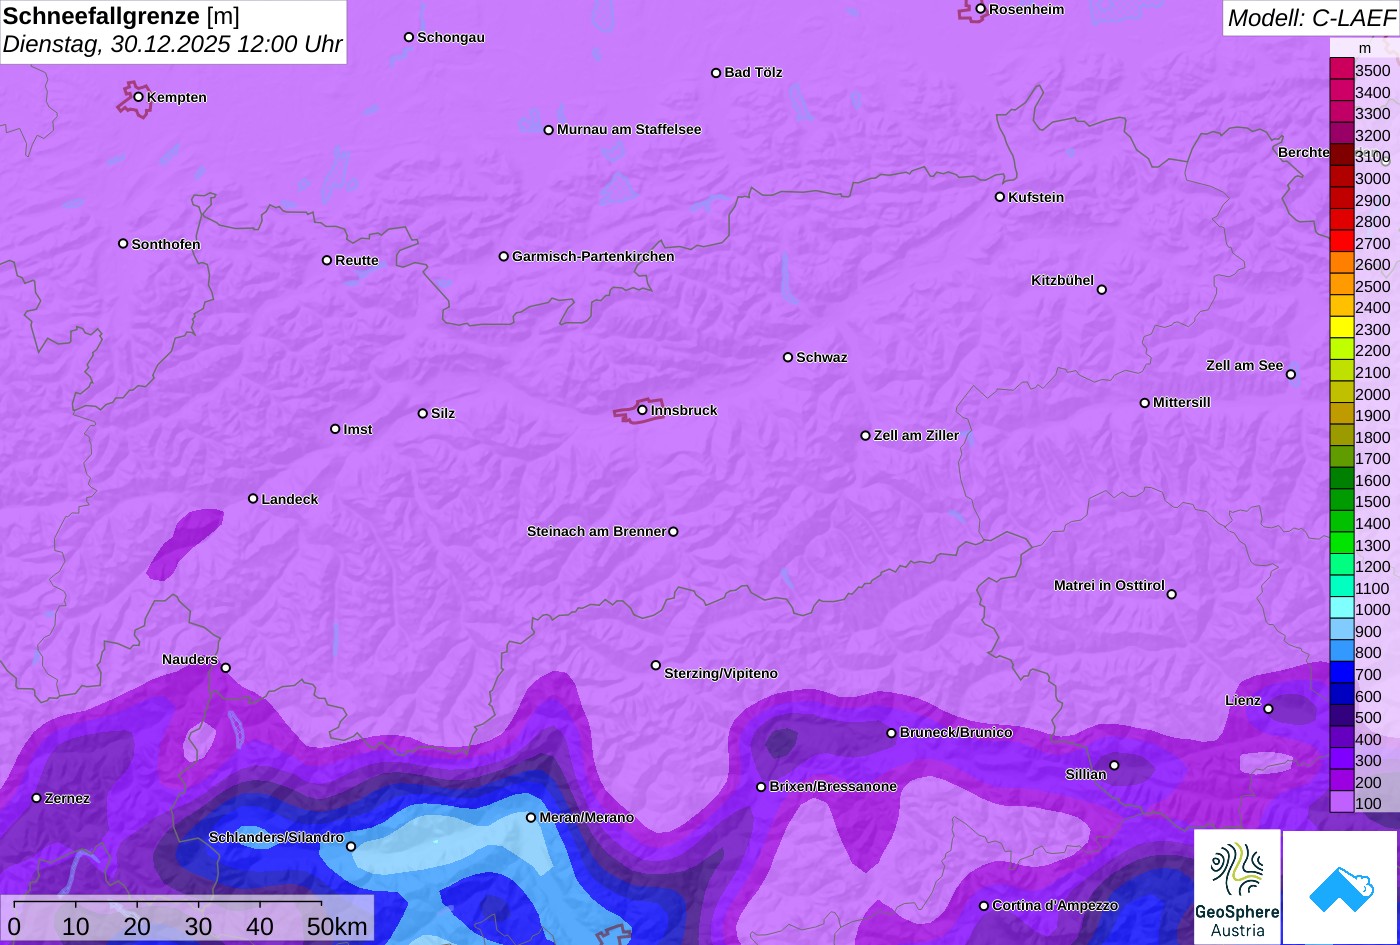Select the Nauders location dot
Screen dimensions: 1400x945
226,668
